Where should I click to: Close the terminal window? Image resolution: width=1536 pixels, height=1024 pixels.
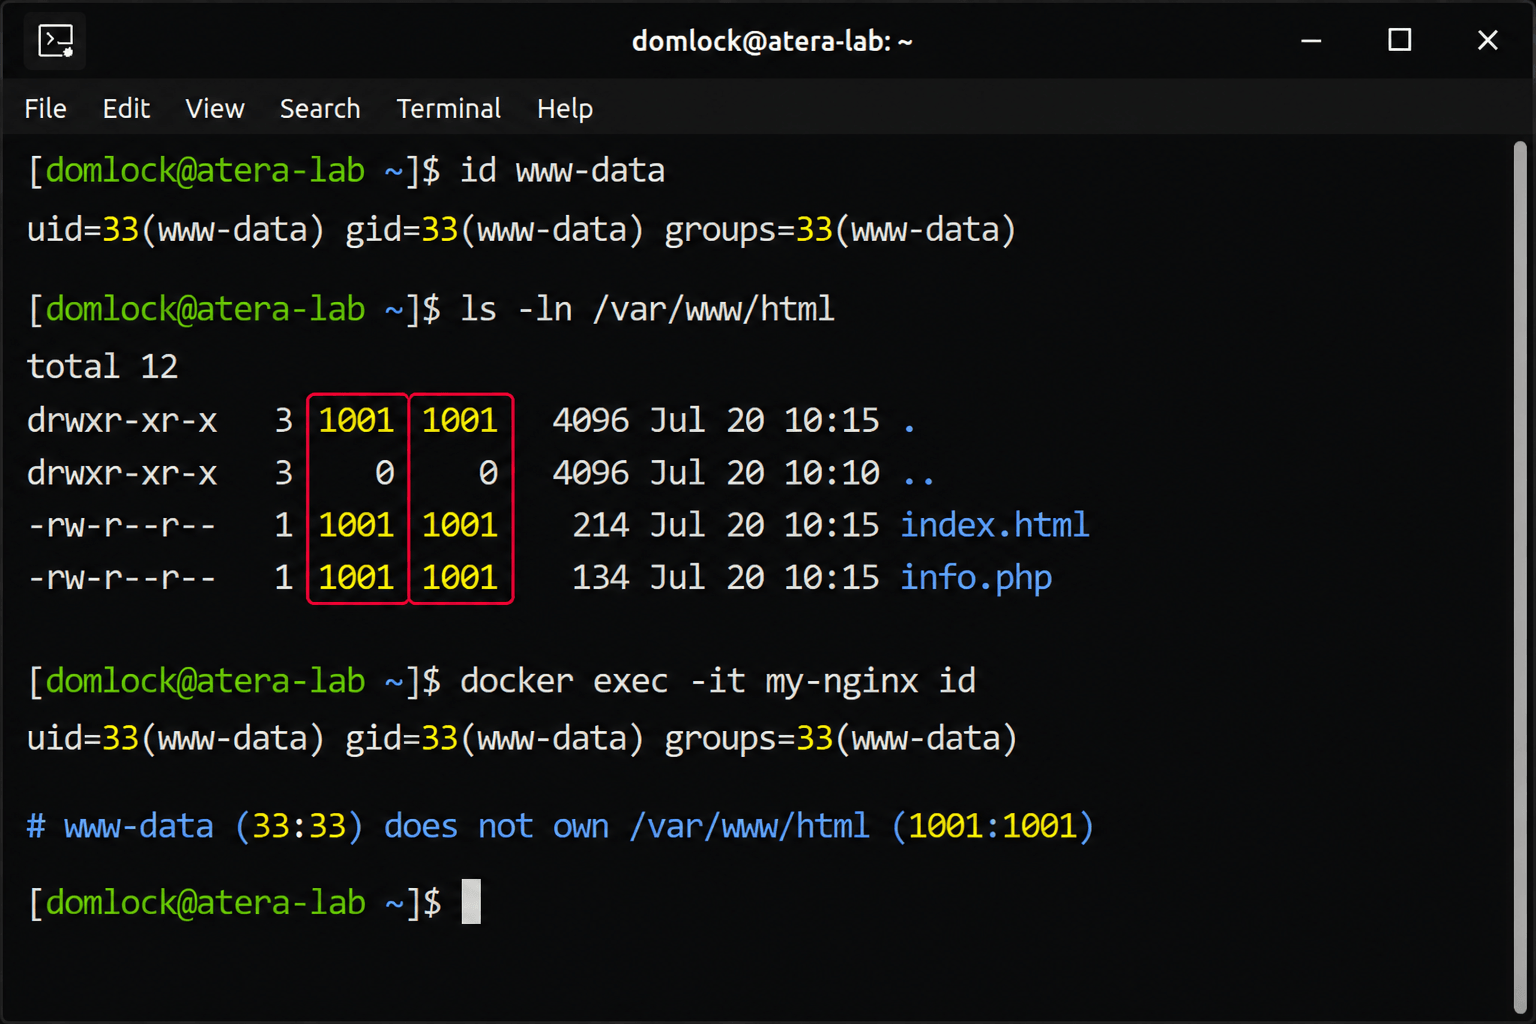(x=1488, y=41)
